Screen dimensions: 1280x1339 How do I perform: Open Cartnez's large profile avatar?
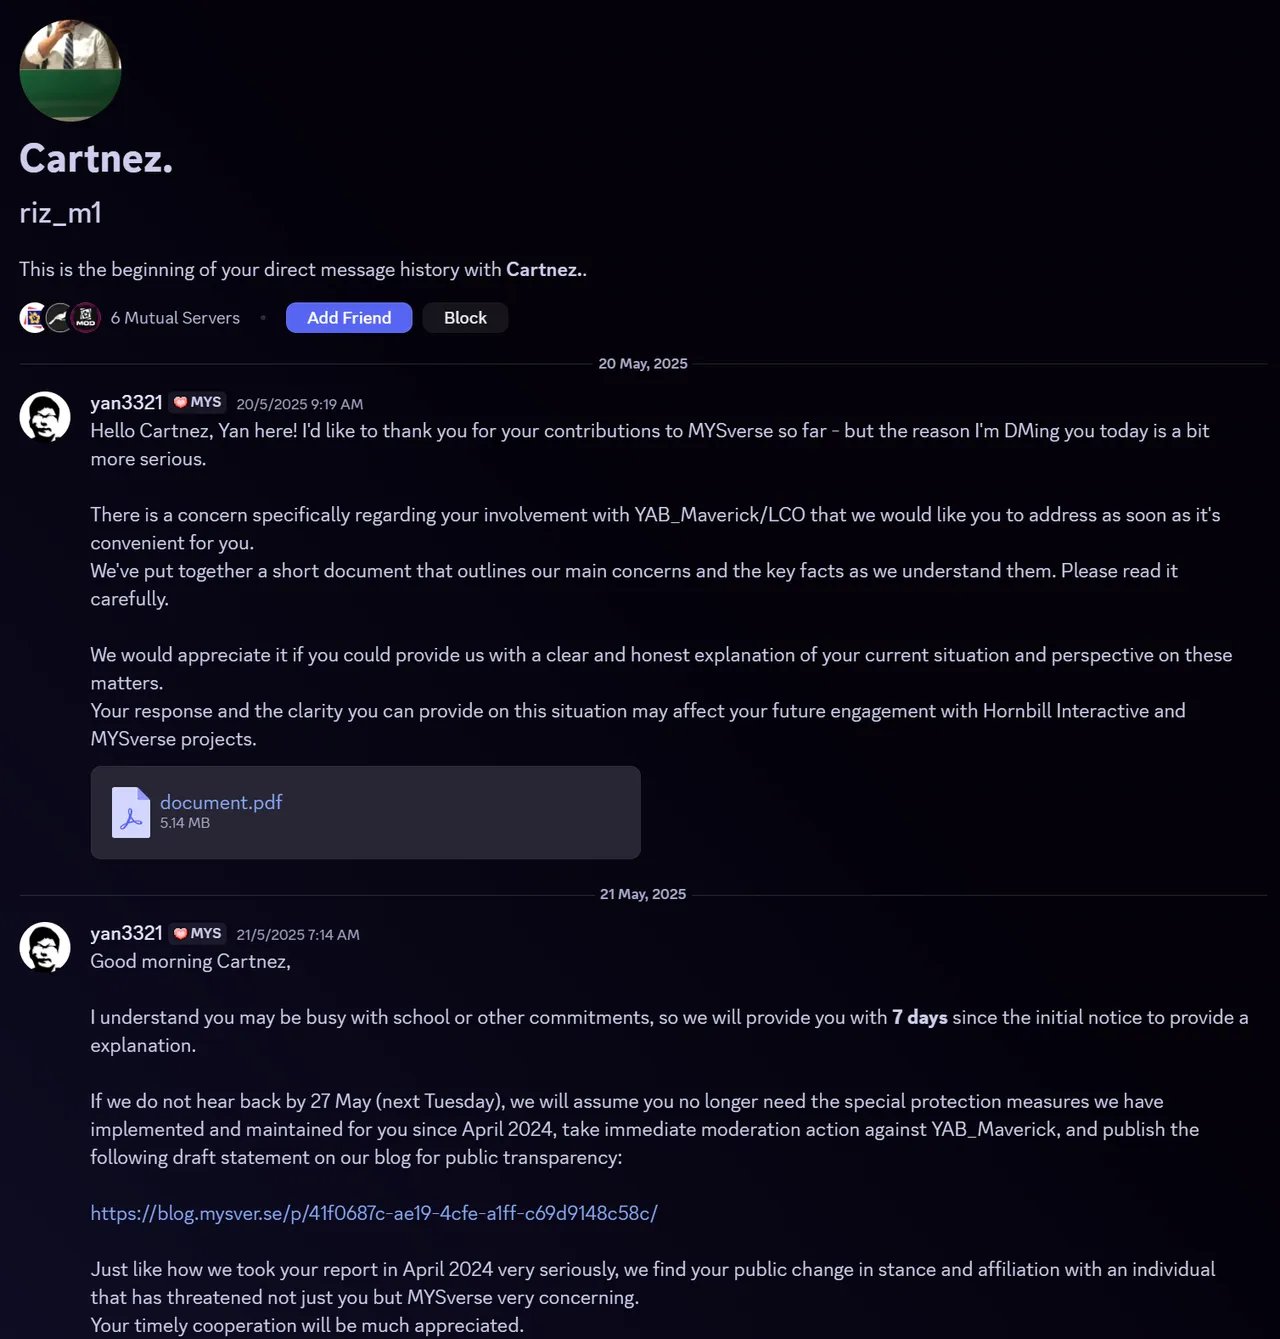(70, 70)
